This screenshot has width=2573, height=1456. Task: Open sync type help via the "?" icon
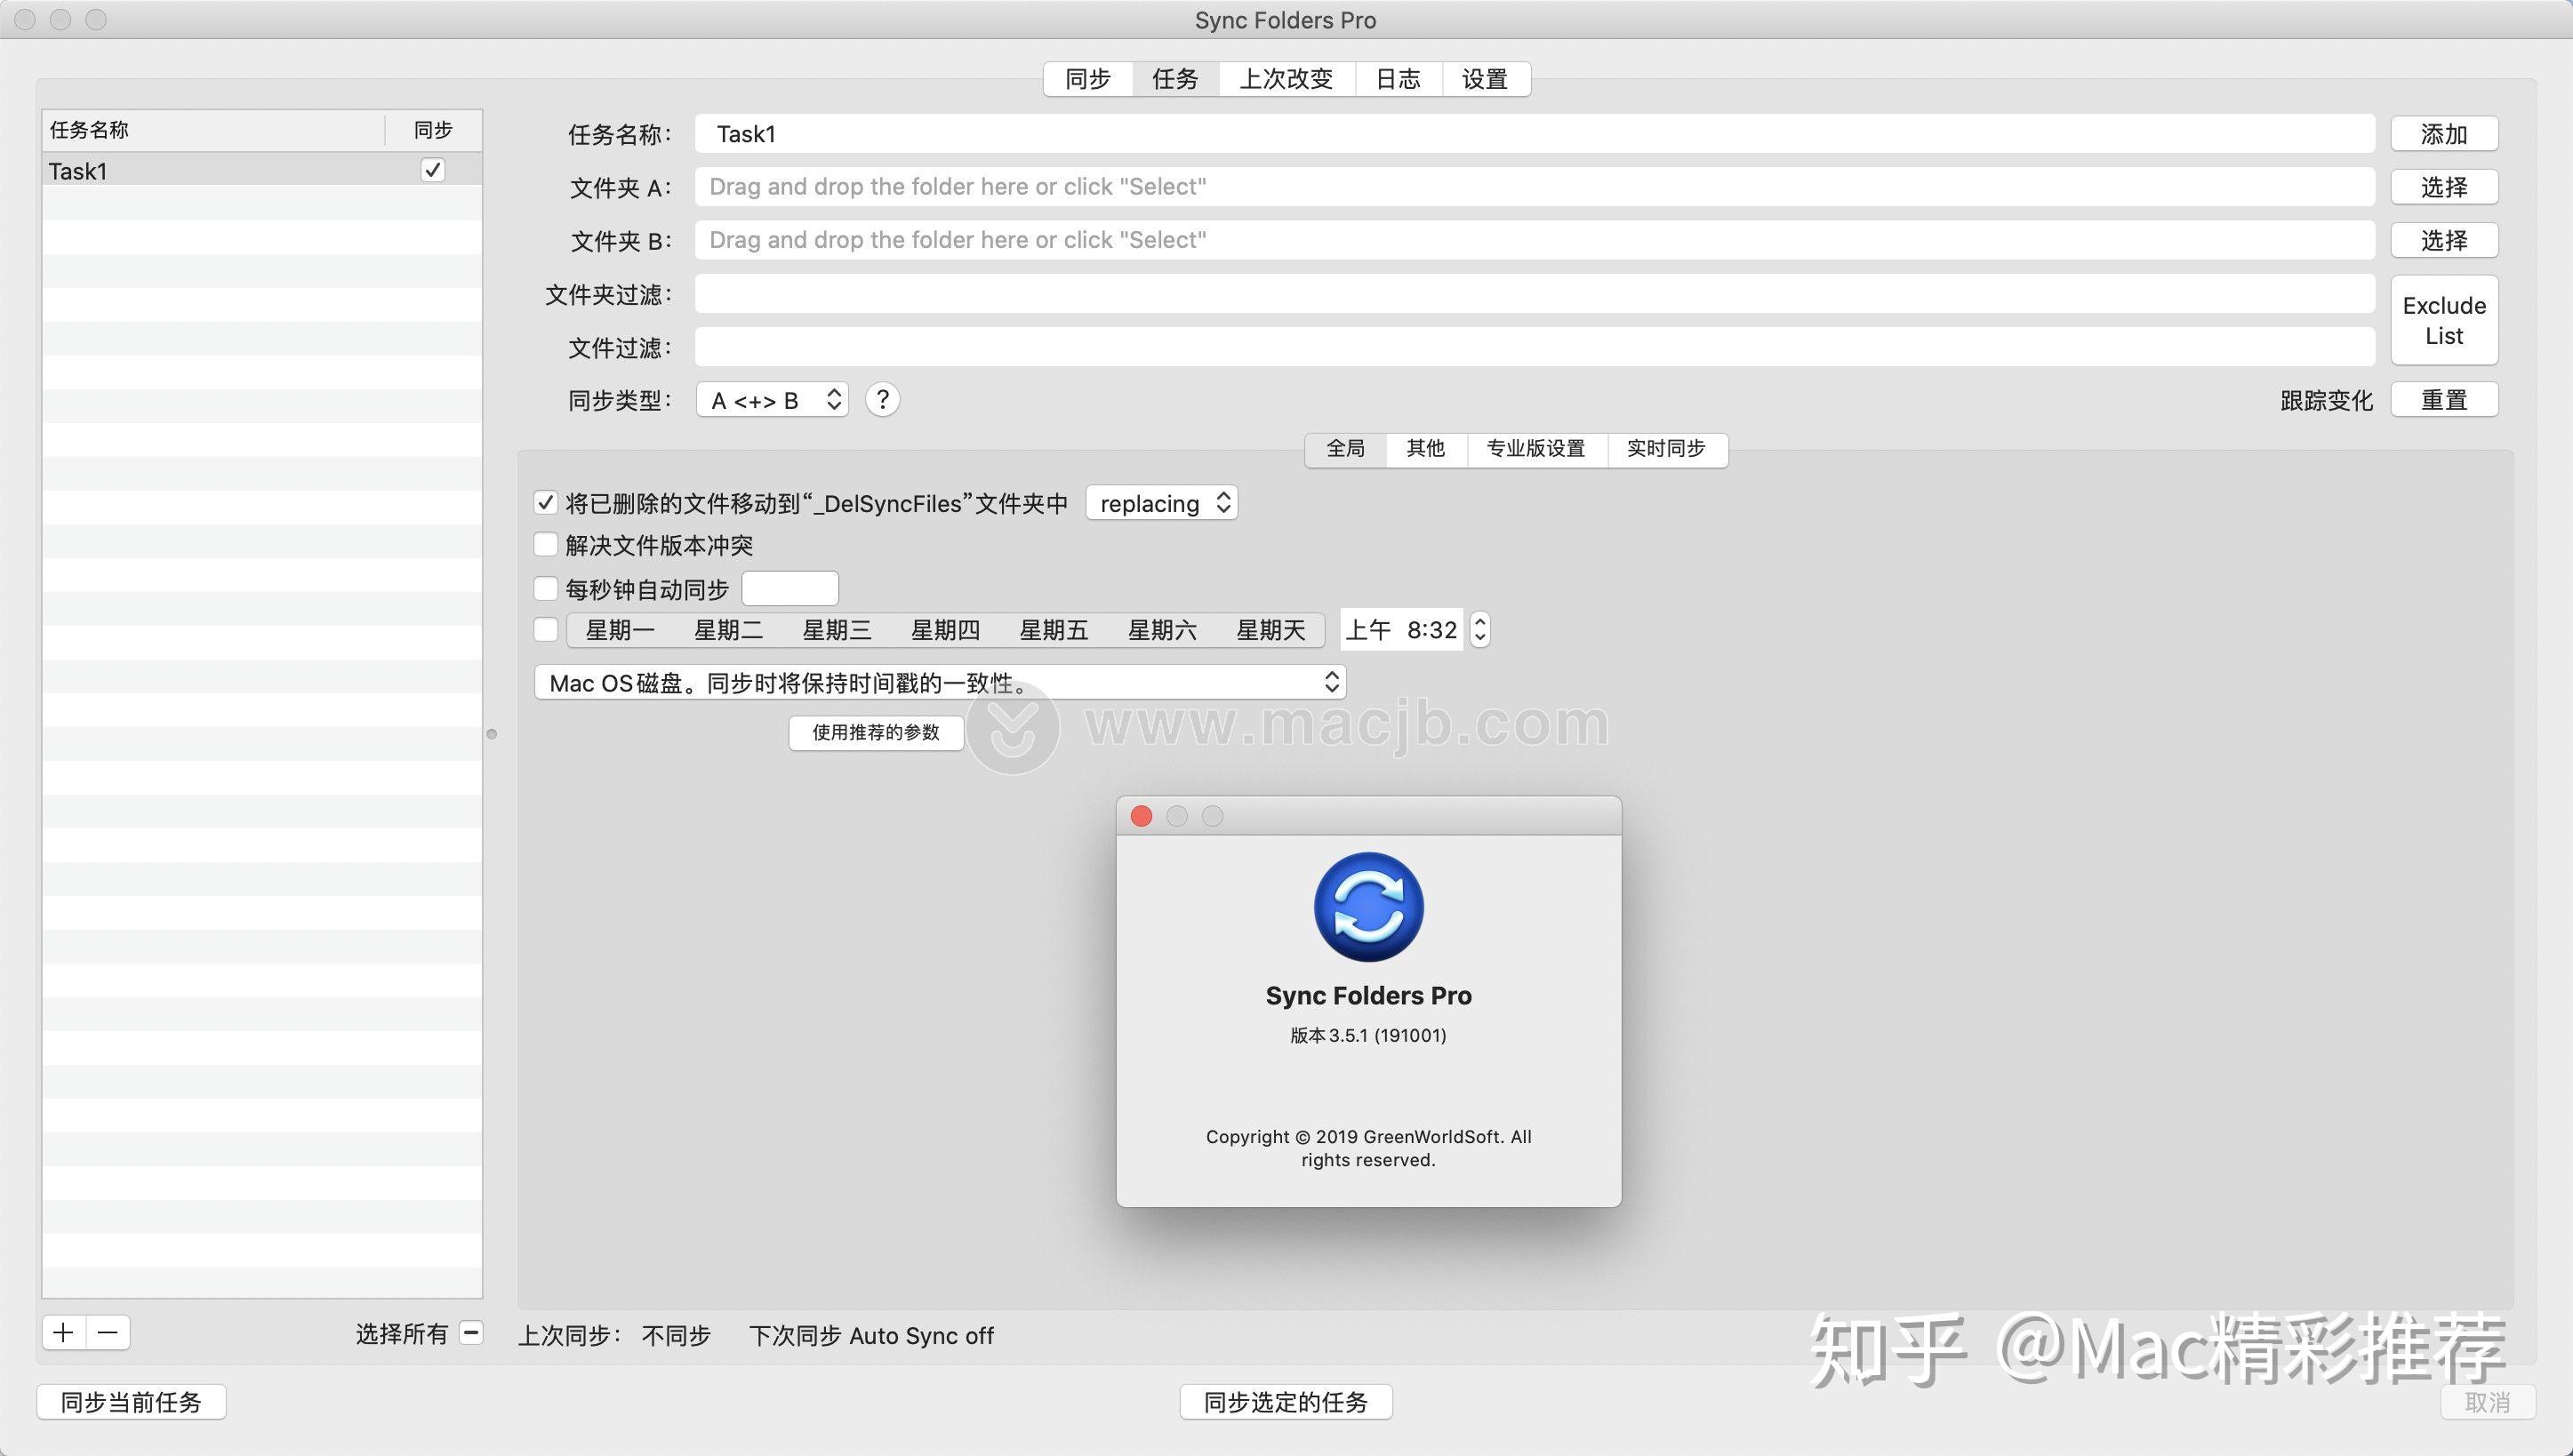click(x=881, y=399)
